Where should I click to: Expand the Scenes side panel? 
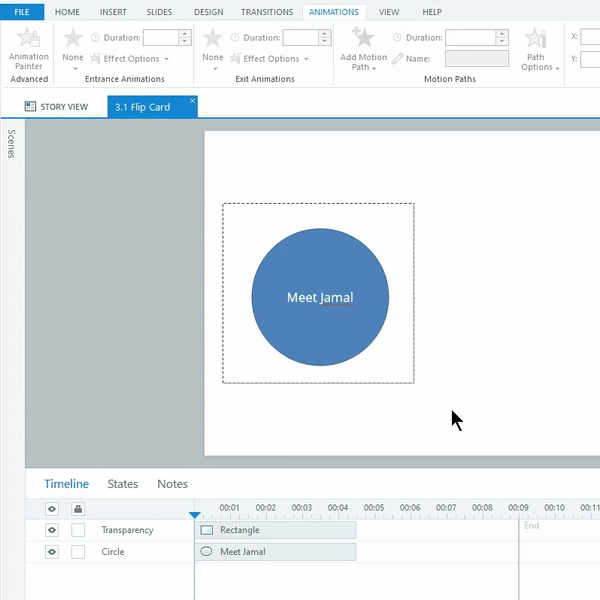[x=11, y=144]
